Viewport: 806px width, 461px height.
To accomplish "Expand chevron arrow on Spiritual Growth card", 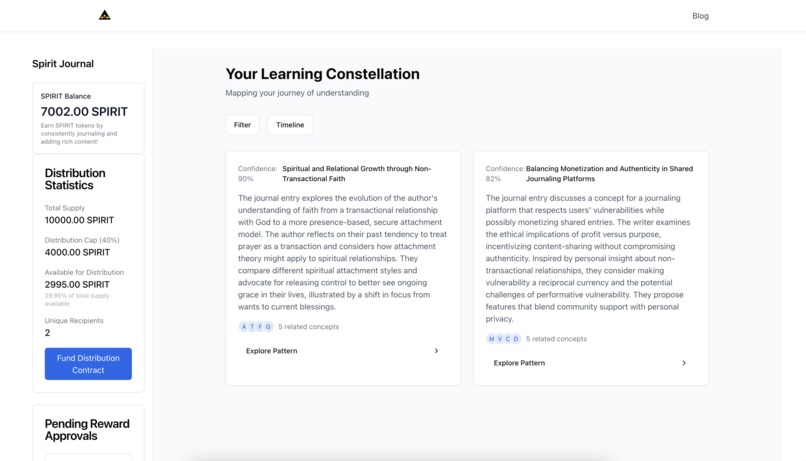I will point(436,351).
